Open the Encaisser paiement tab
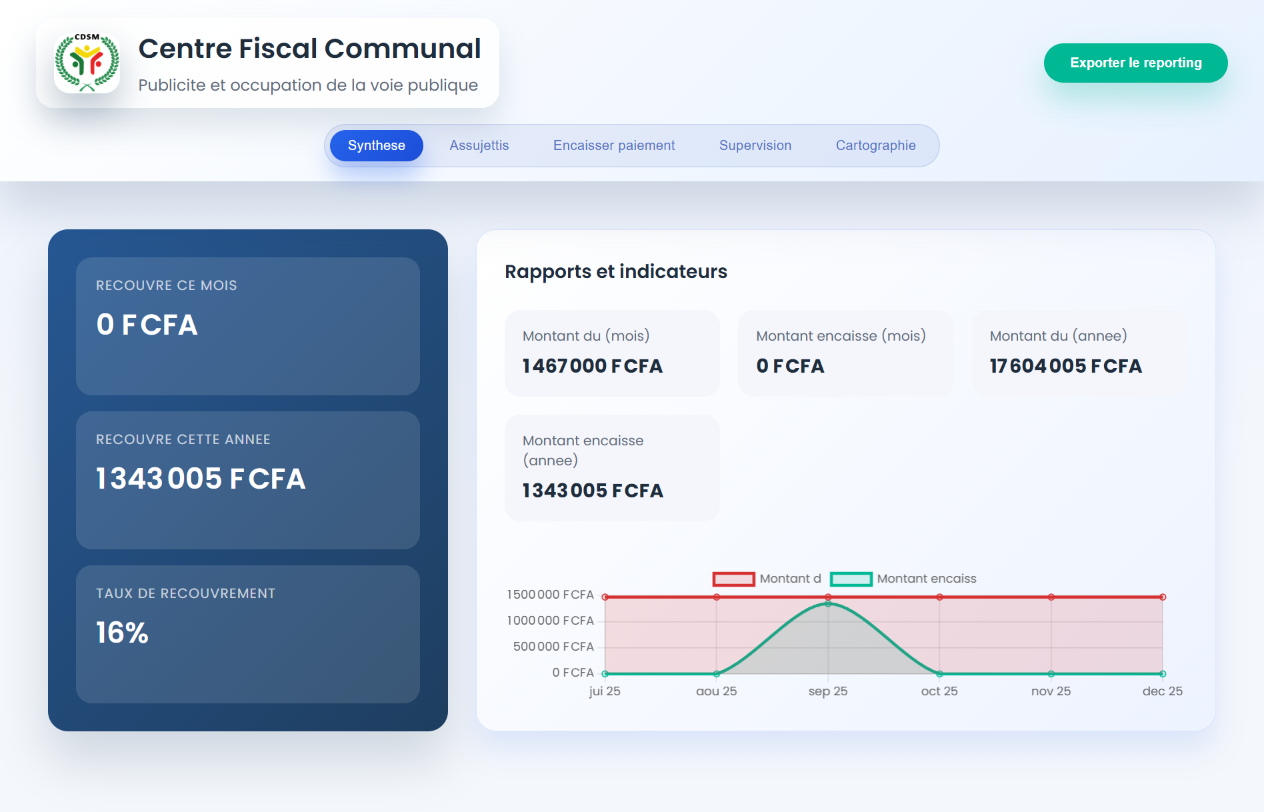 click(x=613, y=145)
